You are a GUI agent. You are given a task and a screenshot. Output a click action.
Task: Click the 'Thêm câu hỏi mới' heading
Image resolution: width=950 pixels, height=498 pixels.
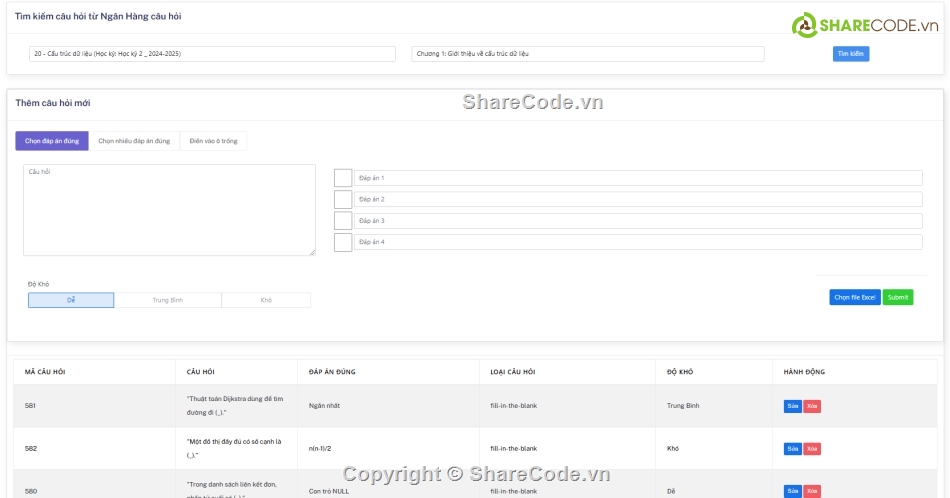pyautogui.click(x=53, y=103)
